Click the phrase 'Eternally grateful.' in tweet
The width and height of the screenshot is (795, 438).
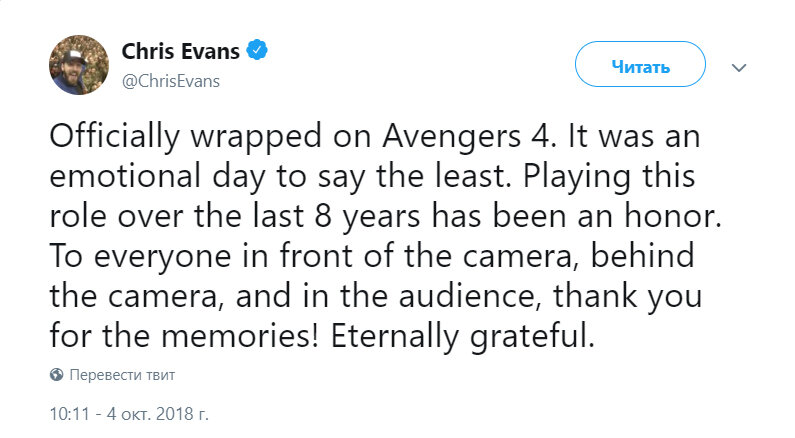tap(462, 337)
